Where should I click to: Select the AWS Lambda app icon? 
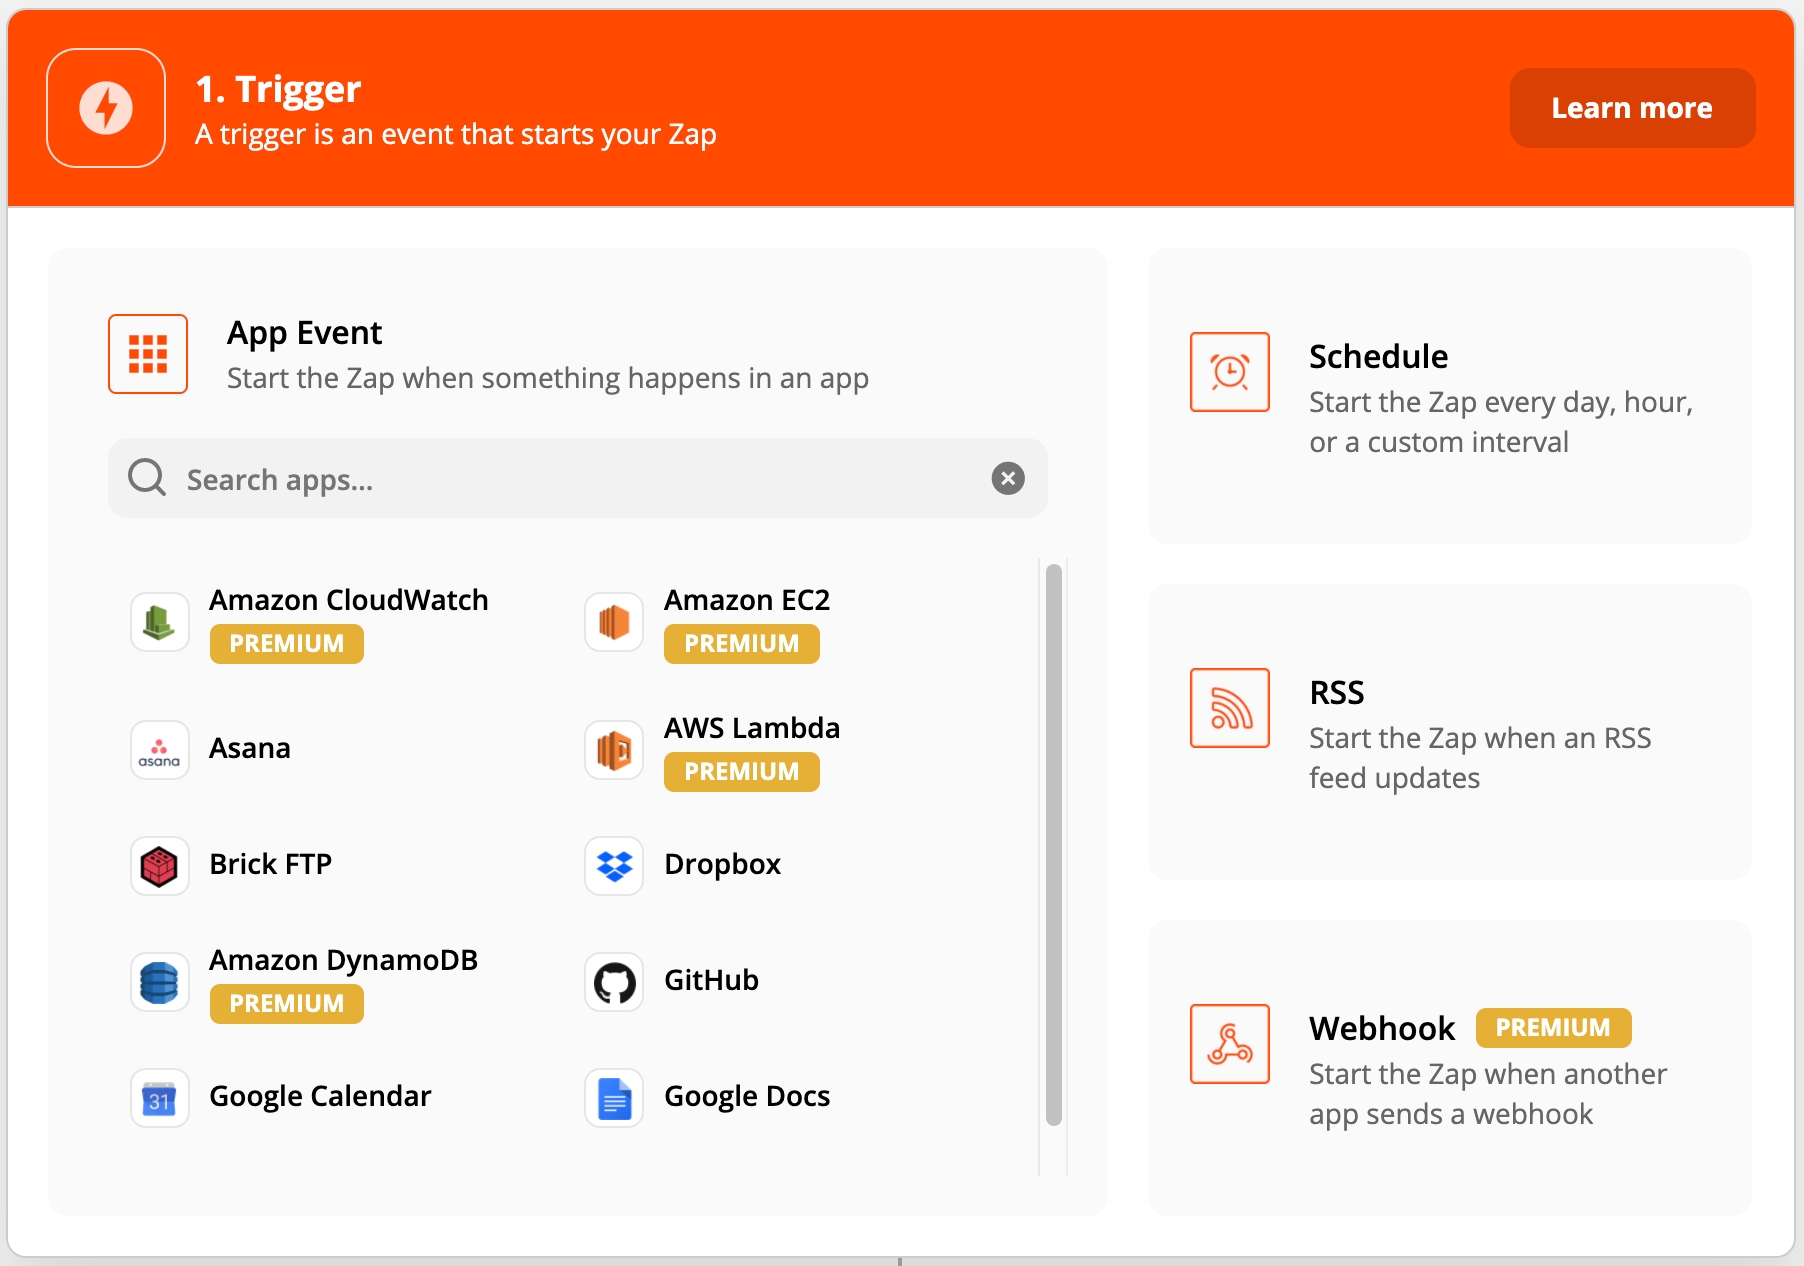point(614,750)
